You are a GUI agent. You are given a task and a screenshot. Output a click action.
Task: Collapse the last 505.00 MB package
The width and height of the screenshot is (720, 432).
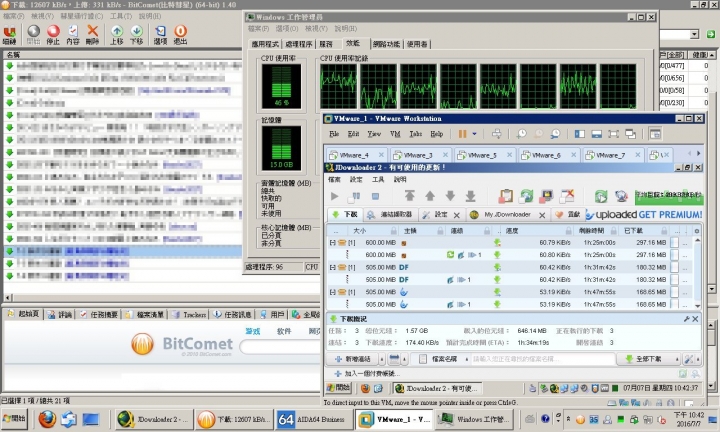click(x=332, y=292)
